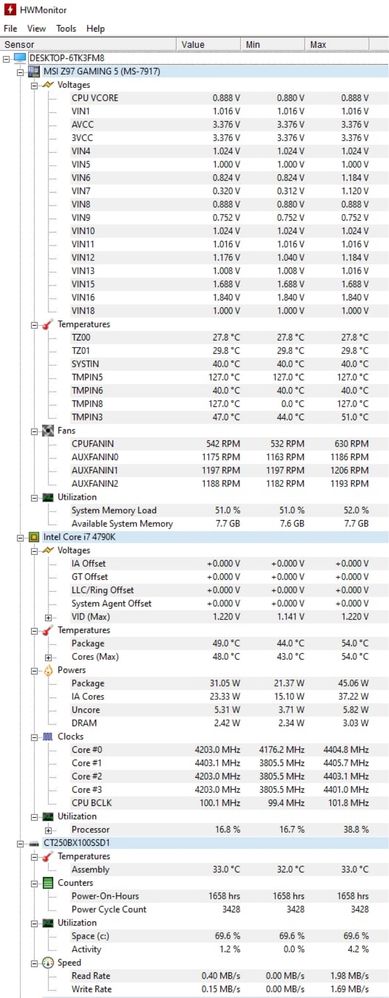389x998 pixels.
Task: Collapse the Speed group
Action: click(34, 963)
